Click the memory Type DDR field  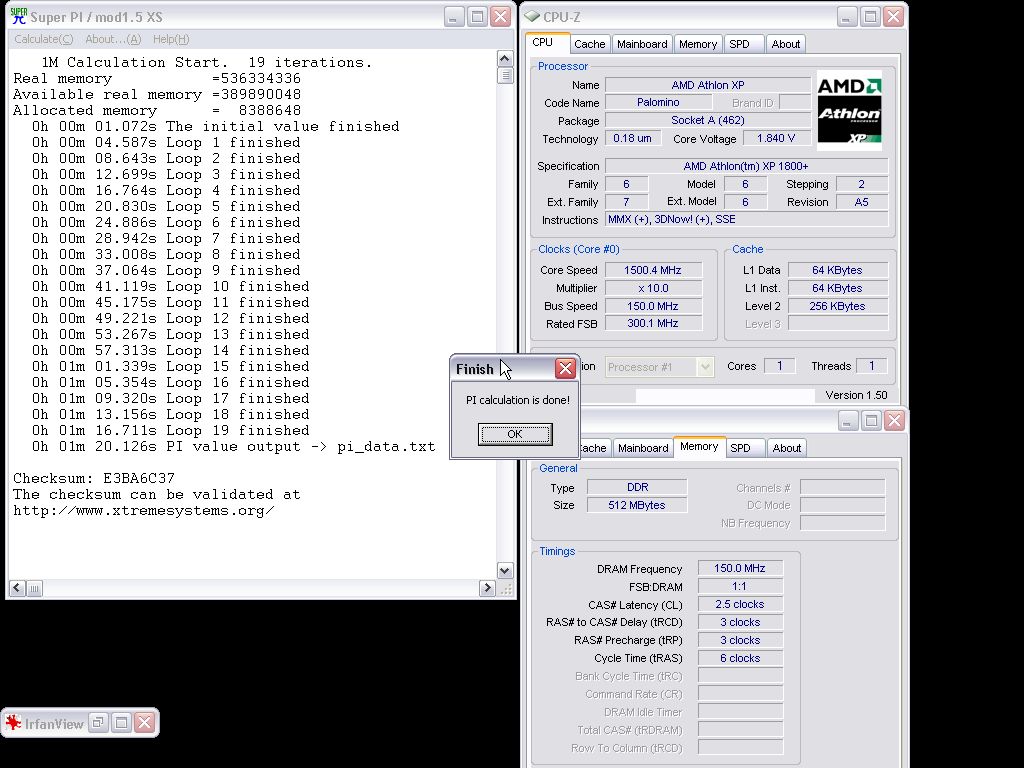(637, 487)
